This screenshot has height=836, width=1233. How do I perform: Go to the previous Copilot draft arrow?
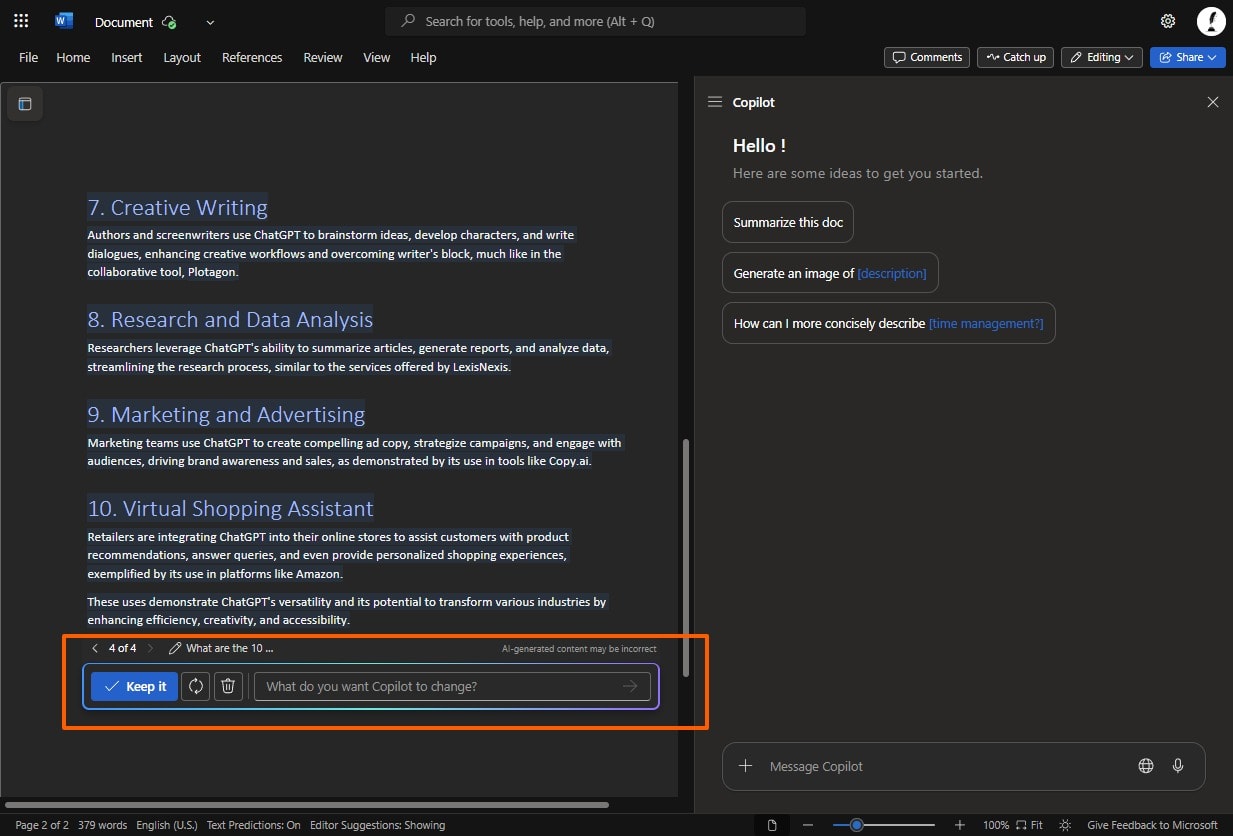tap(95, 648)
